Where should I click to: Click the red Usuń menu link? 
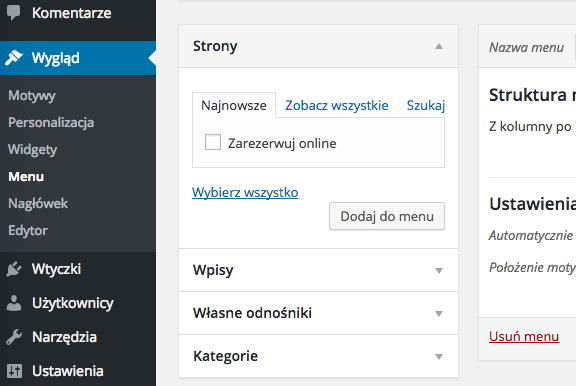[x=524, y=336]
